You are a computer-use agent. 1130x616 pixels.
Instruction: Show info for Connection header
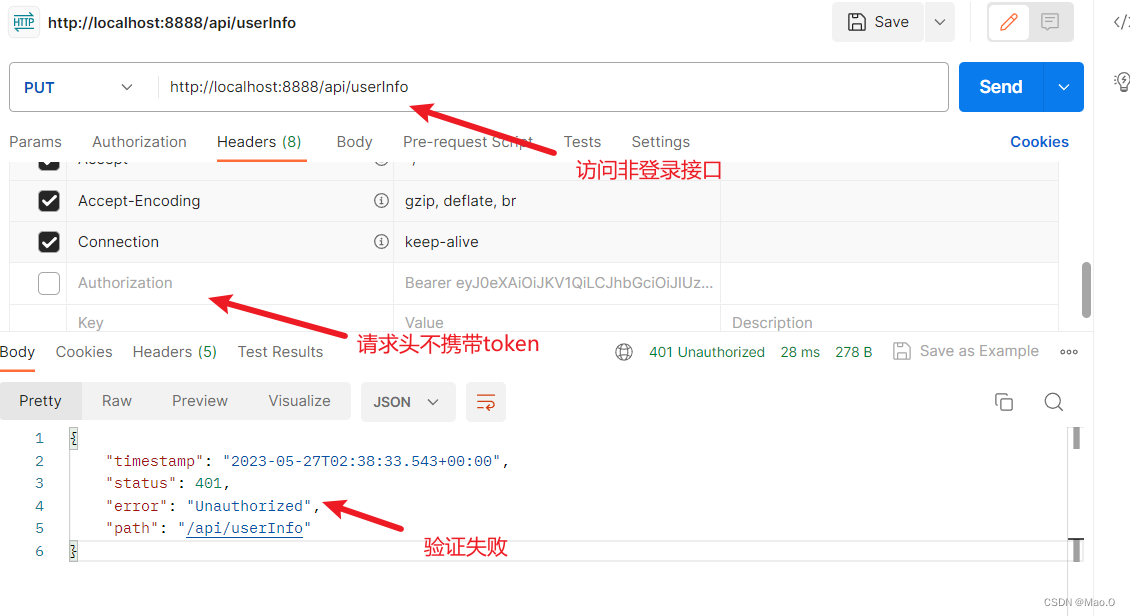point(381,242)
